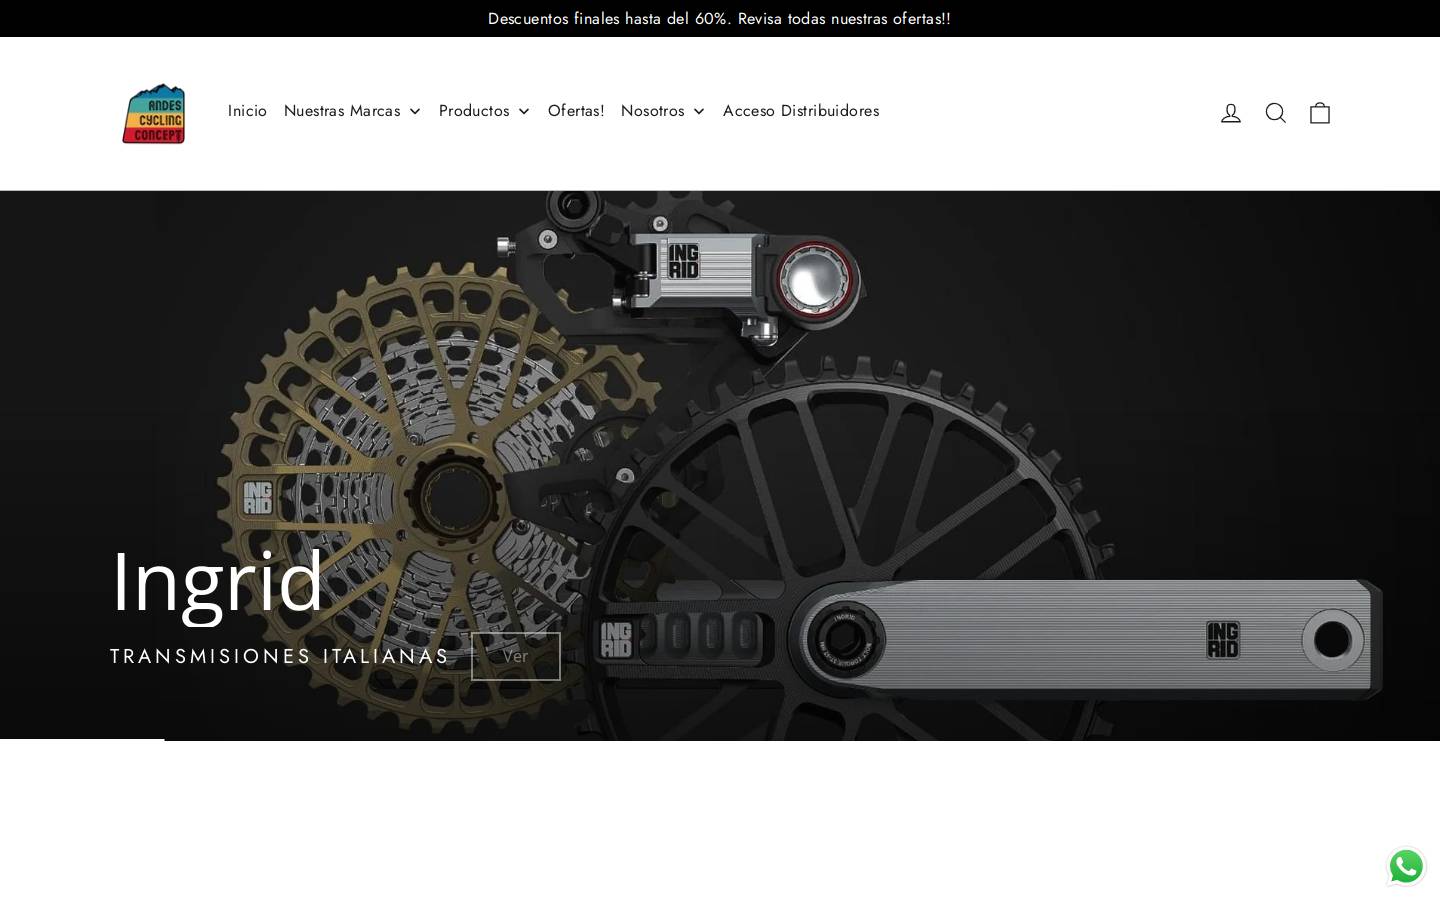Click the Ver button on Ingrid banner
The image size is (1440, 900).
point(516,656)
